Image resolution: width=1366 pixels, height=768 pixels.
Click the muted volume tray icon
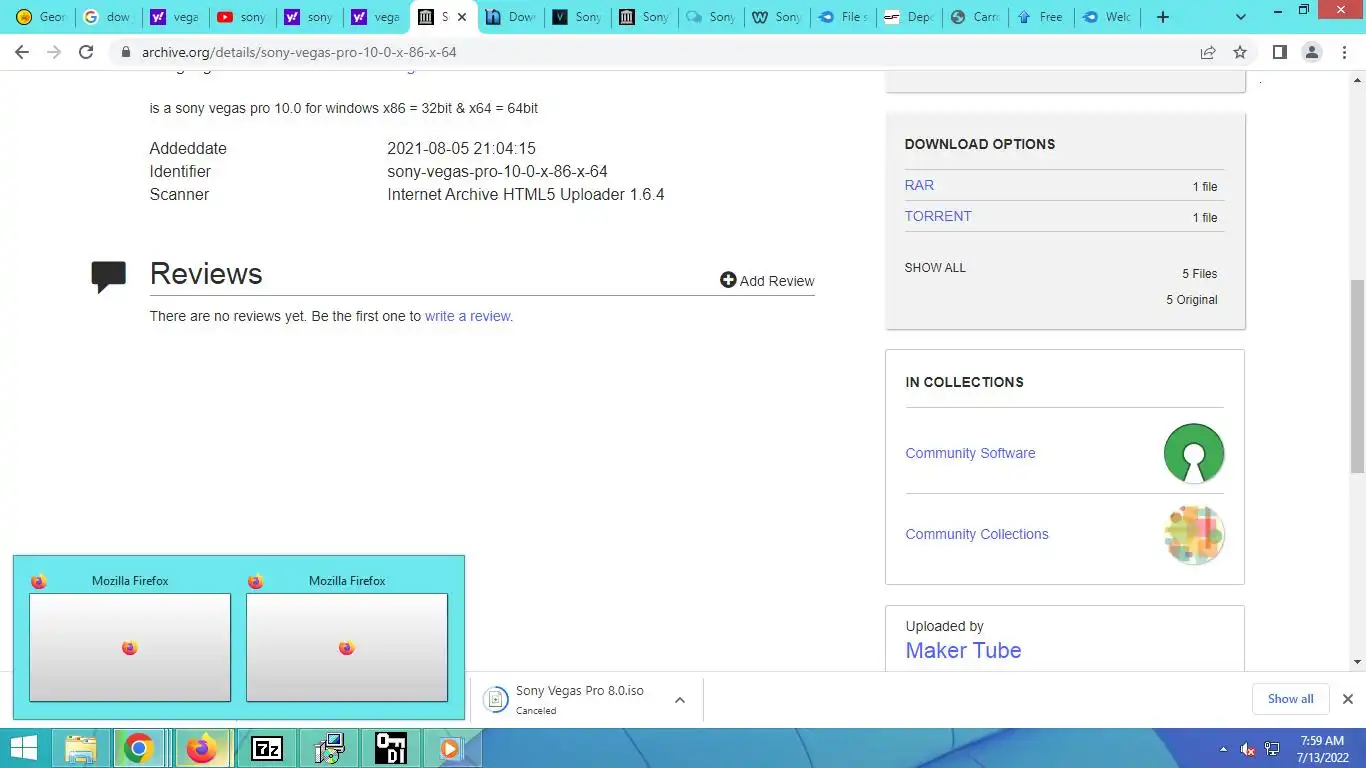[1247, 749]
